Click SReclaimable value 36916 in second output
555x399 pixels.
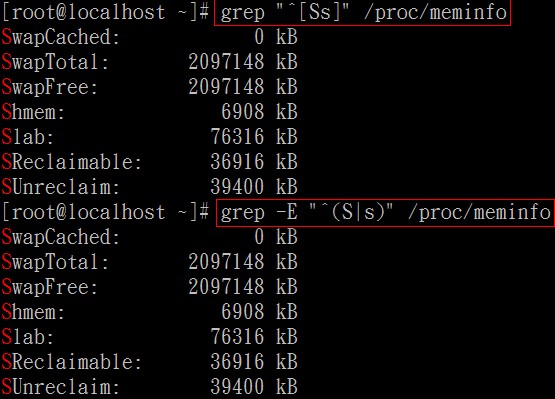click(237, 362)
